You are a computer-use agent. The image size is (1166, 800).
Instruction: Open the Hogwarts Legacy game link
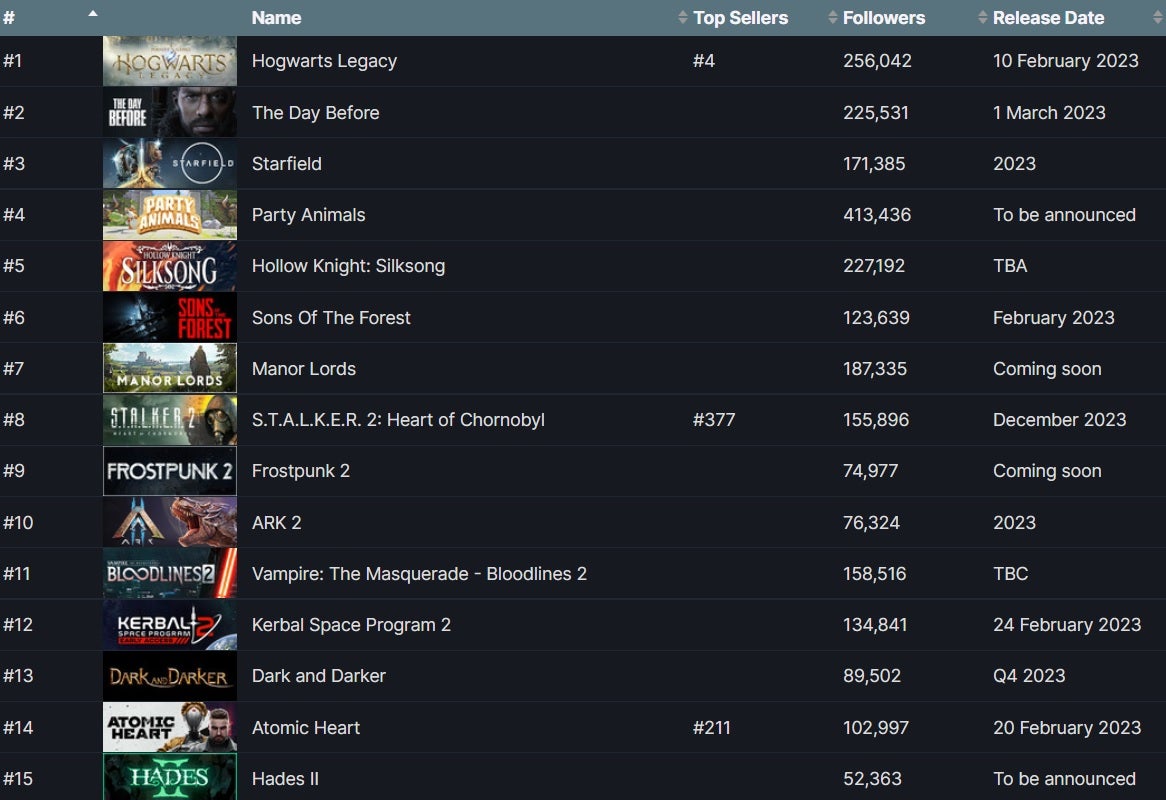[324, 61]
